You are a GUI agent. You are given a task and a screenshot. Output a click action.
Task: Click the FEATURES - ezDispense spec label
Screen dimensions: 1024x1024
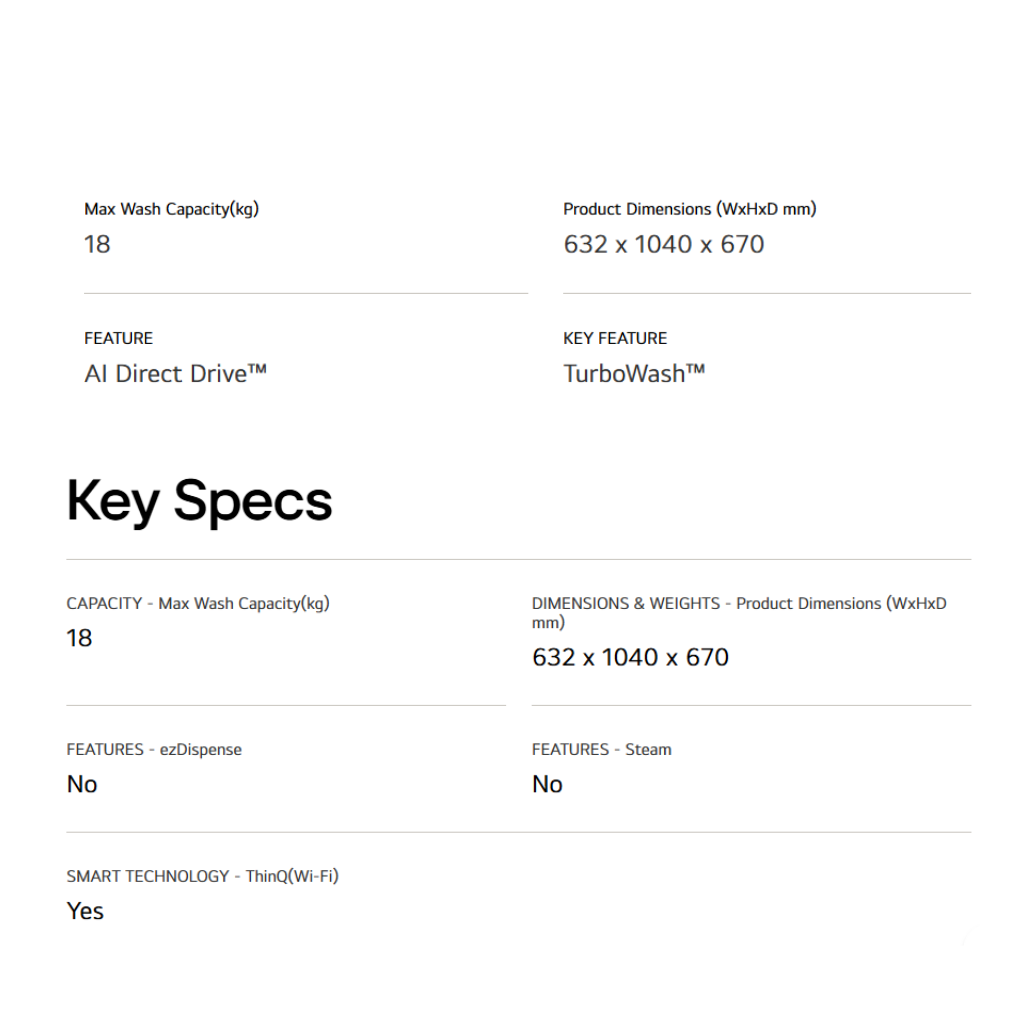tap(154, 749)
